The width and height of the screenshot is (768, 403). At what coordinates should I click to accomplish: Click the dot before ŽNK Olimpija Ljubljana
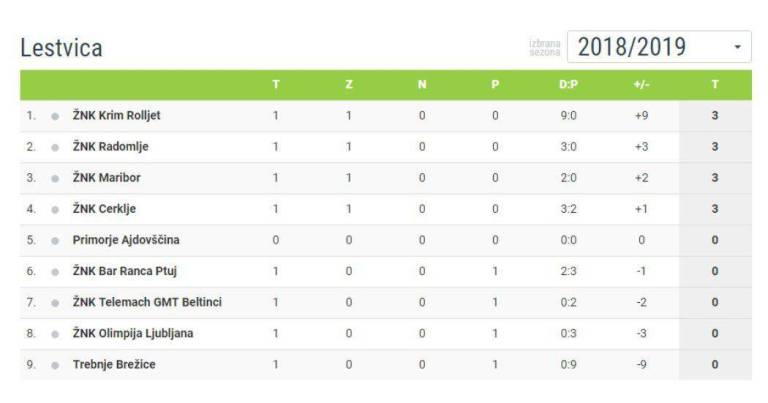coord(55,334)
